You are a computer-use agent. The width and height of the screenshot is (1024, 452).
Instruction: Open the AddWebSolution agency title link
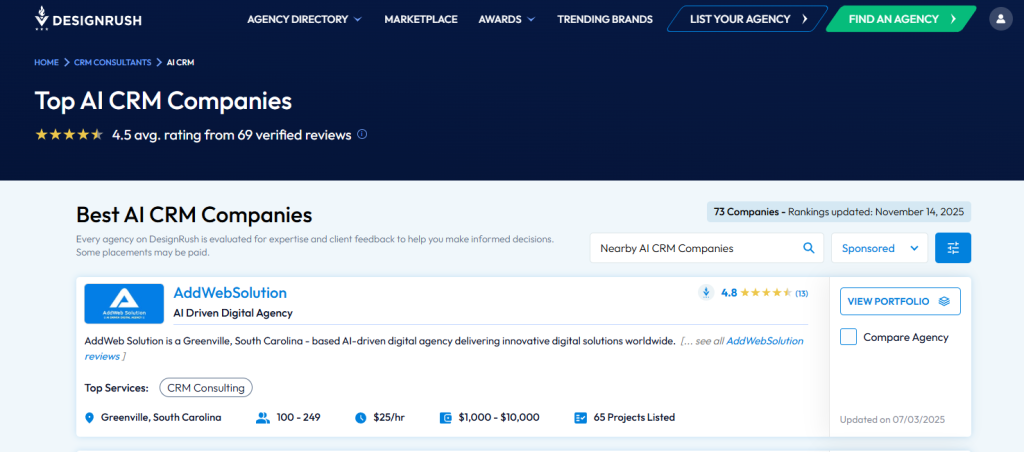tap(230, 293)
